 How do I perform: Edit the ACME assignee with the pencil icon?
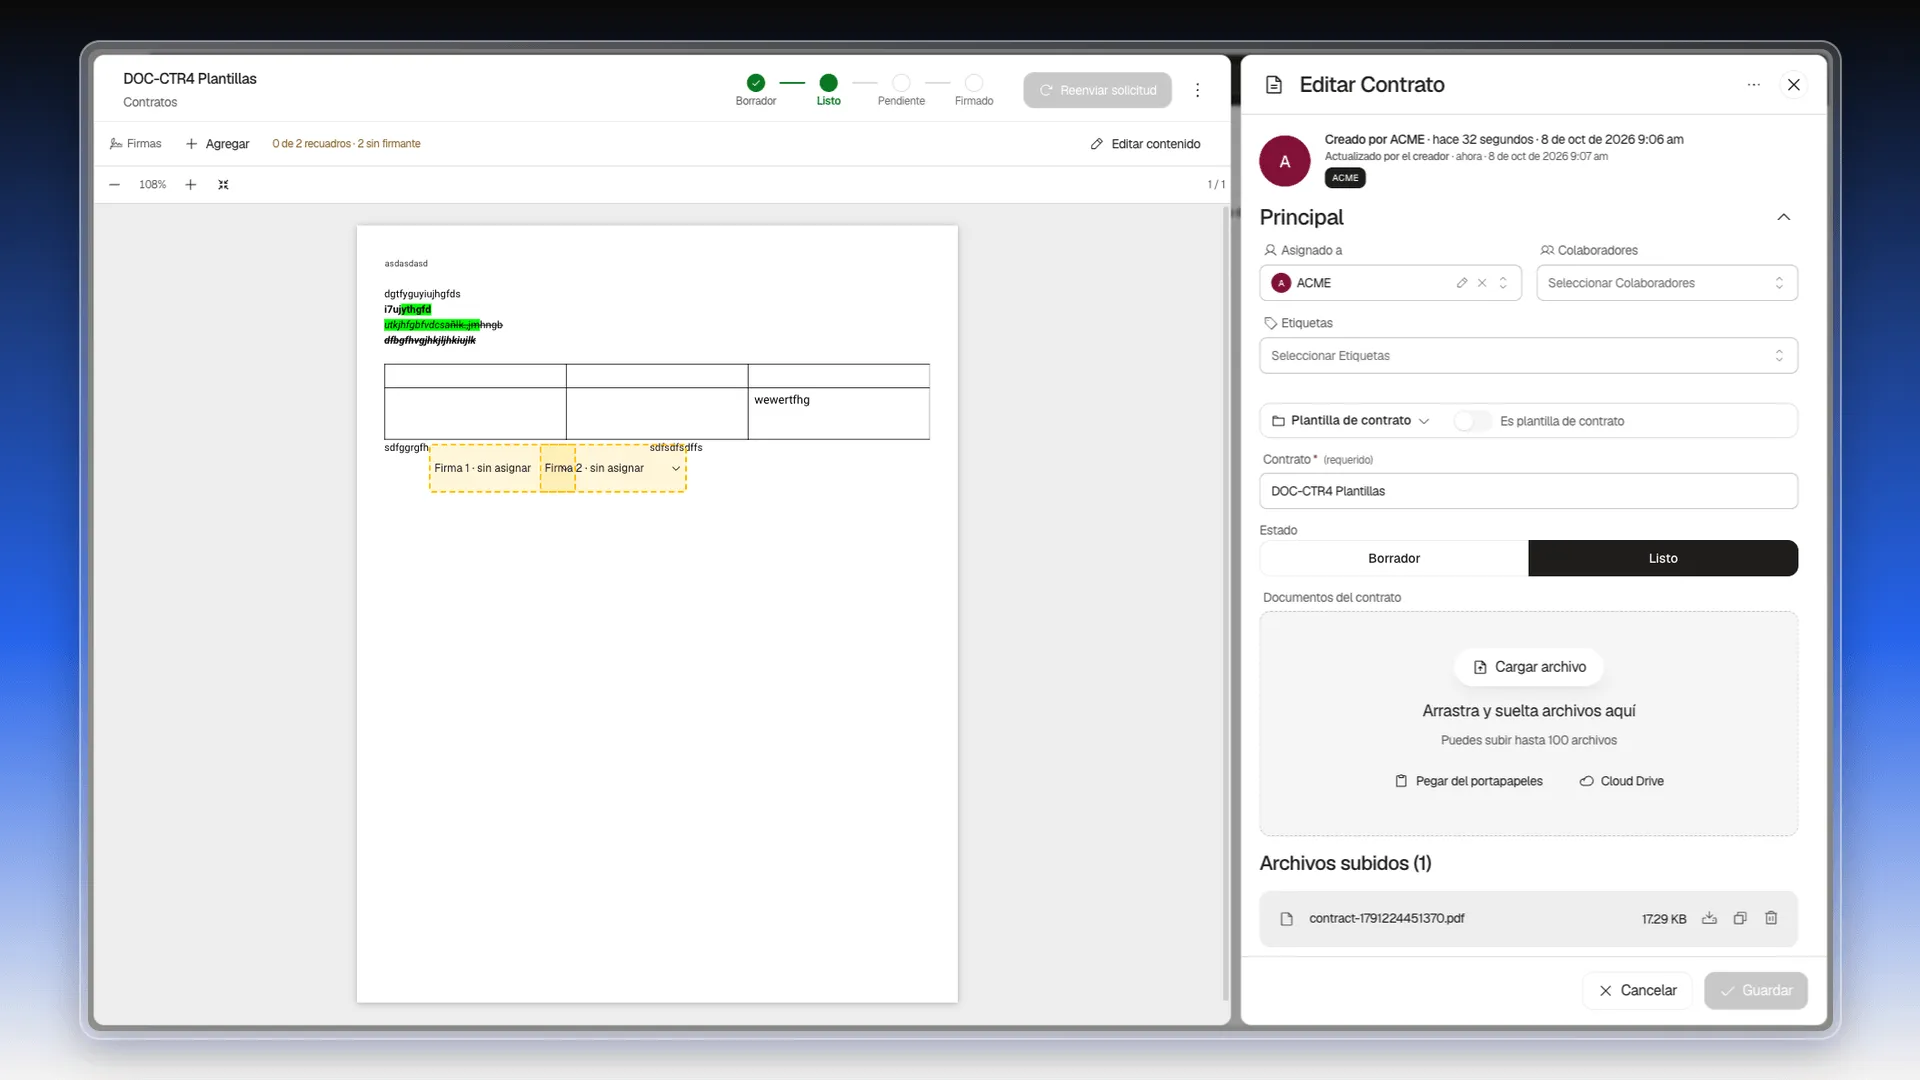(1462, 283)
